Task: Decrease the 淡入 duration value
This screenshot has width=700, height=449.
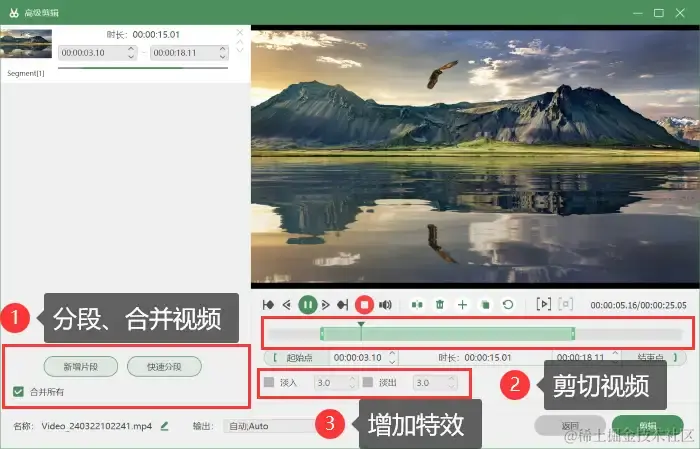Action: coord(352,386)
